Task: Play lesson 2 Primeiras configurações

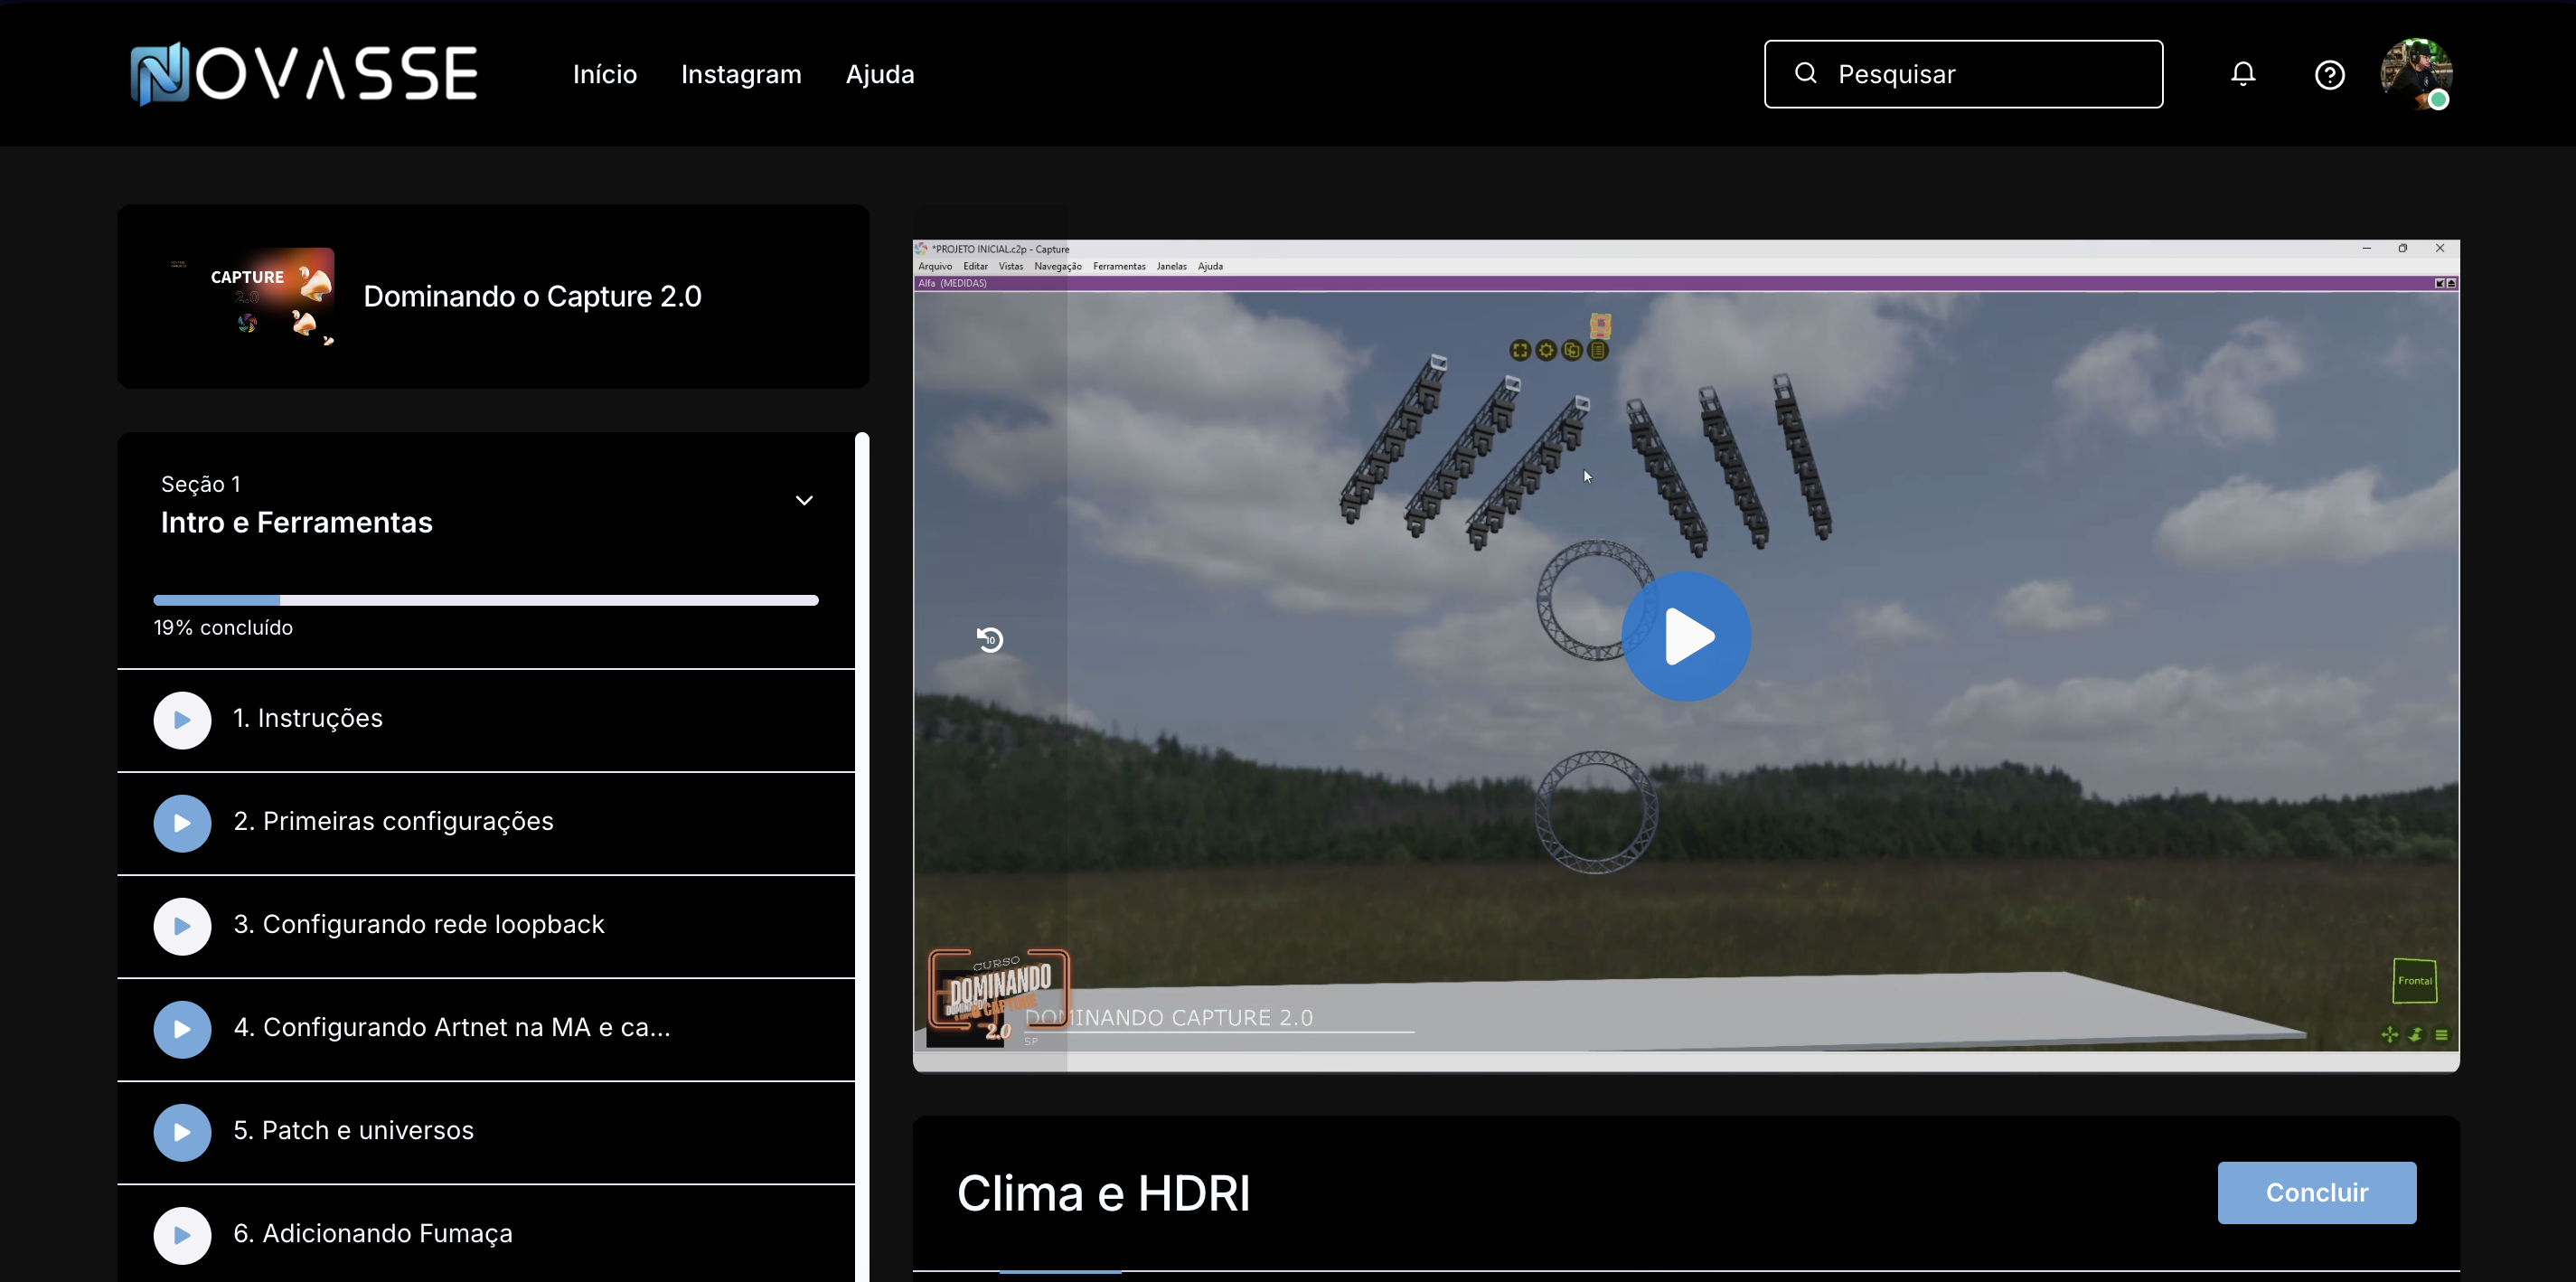Action: point(182,823)
